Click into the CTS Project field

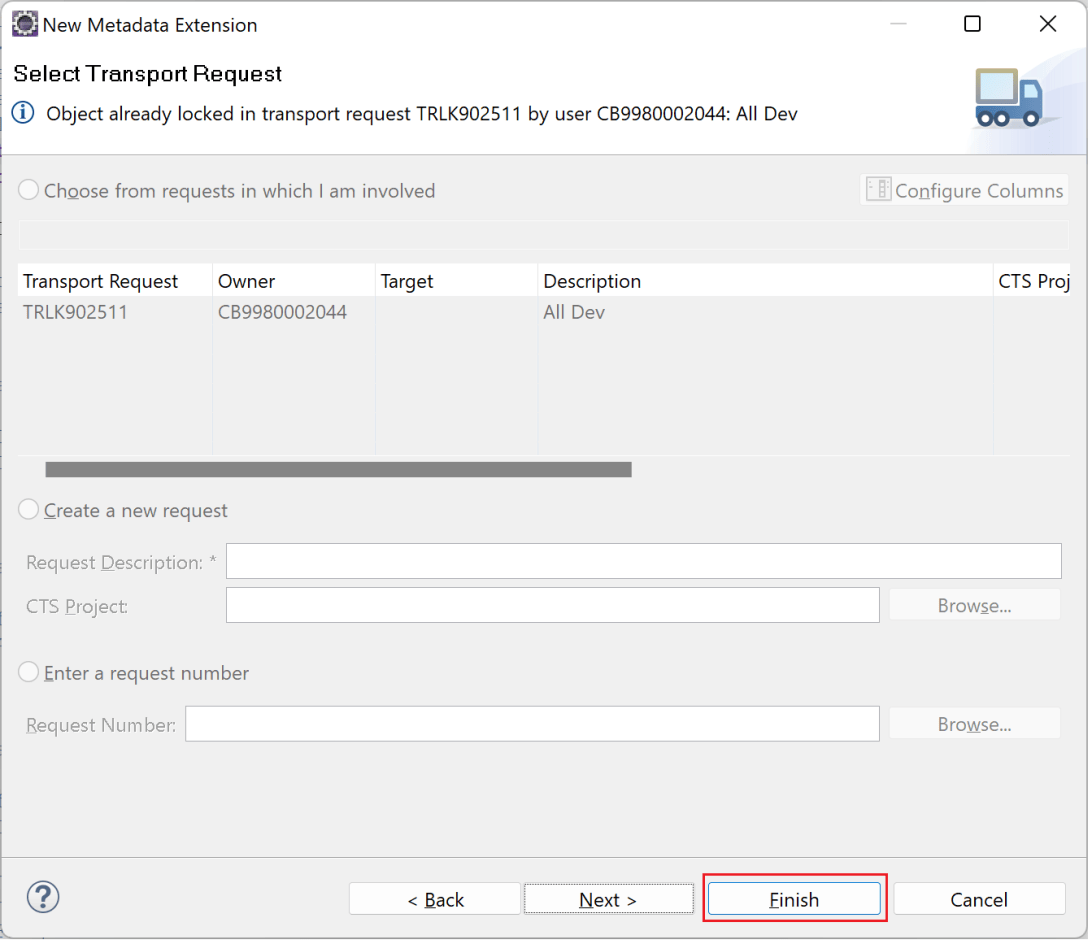pyautogui.click(x=554, y=607)
